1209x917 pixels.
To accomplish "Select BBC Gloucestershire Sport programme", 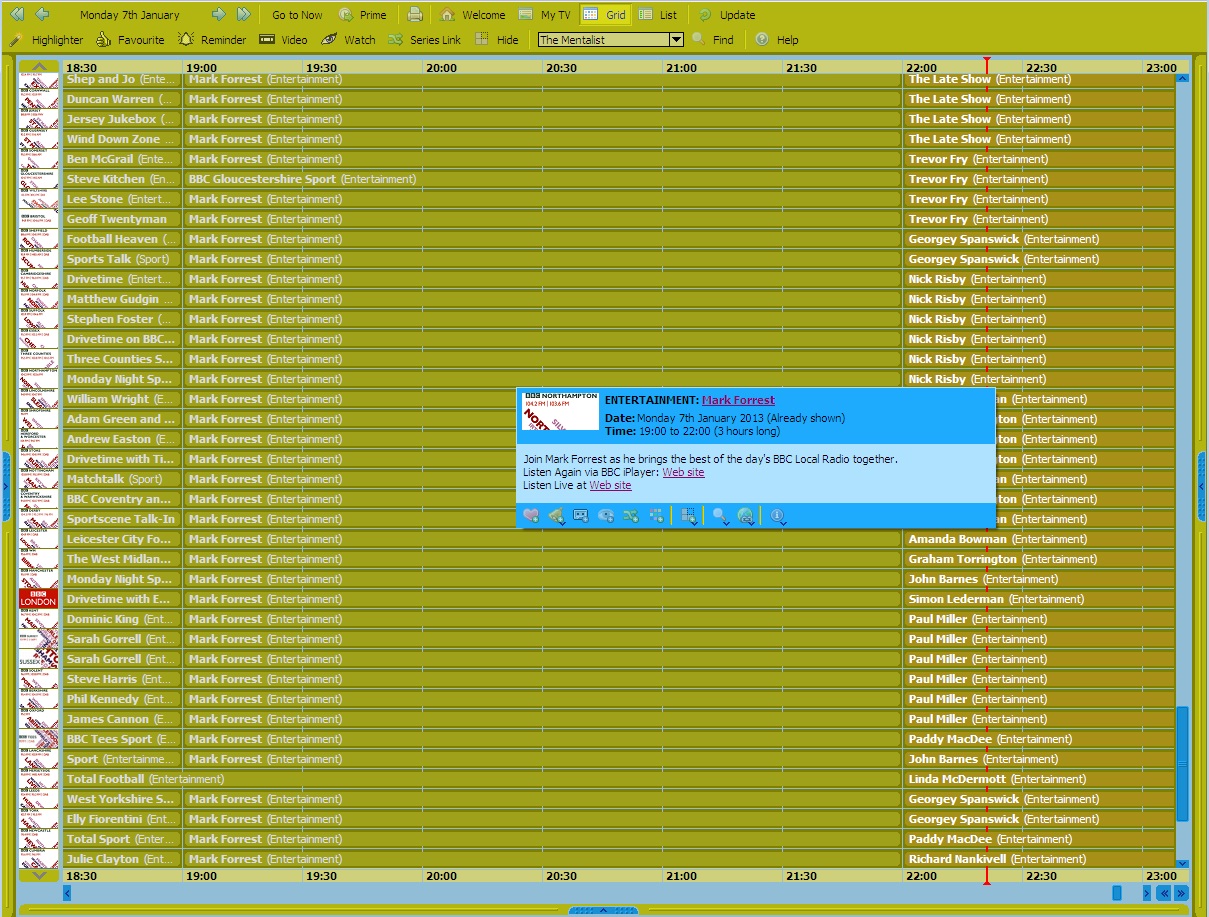I will point(542,179).
